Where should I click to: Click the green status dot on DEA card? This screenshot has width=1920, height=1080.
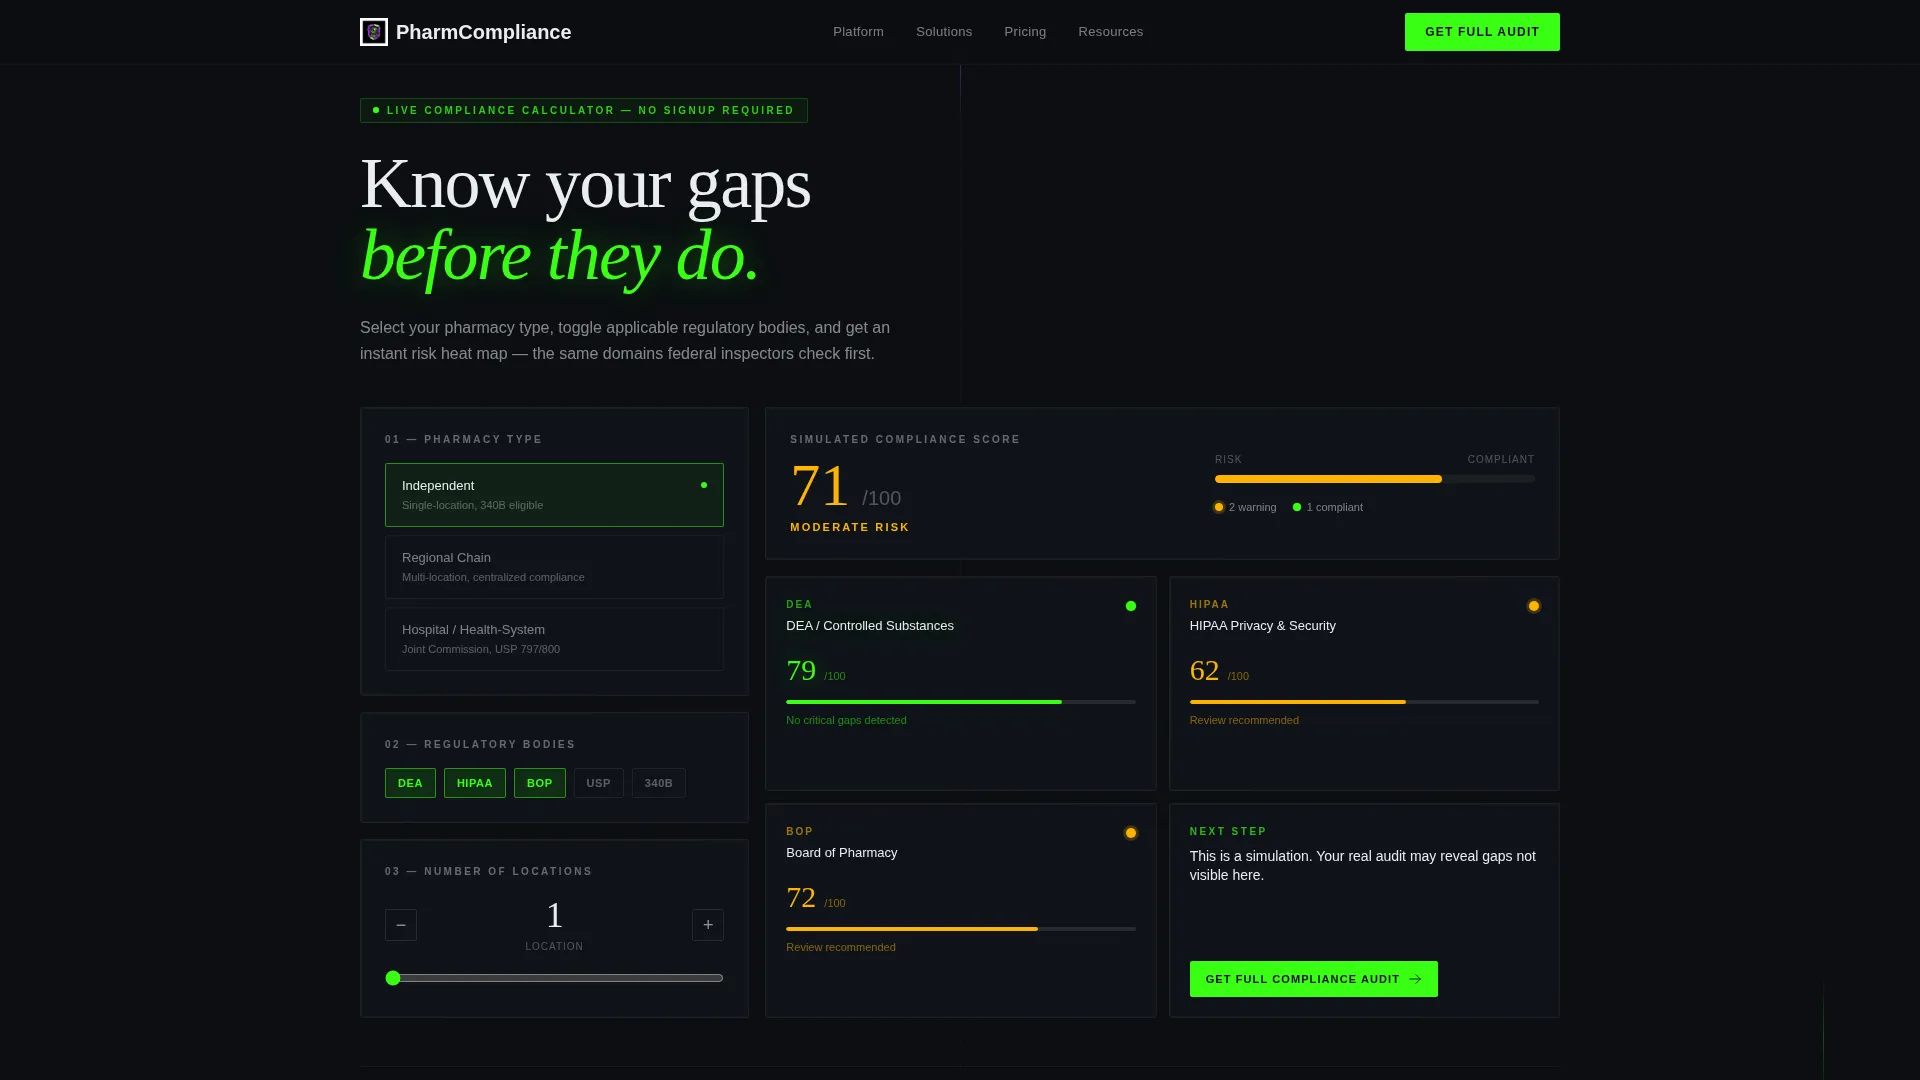pyautogui.click(x=1131, y=606)
